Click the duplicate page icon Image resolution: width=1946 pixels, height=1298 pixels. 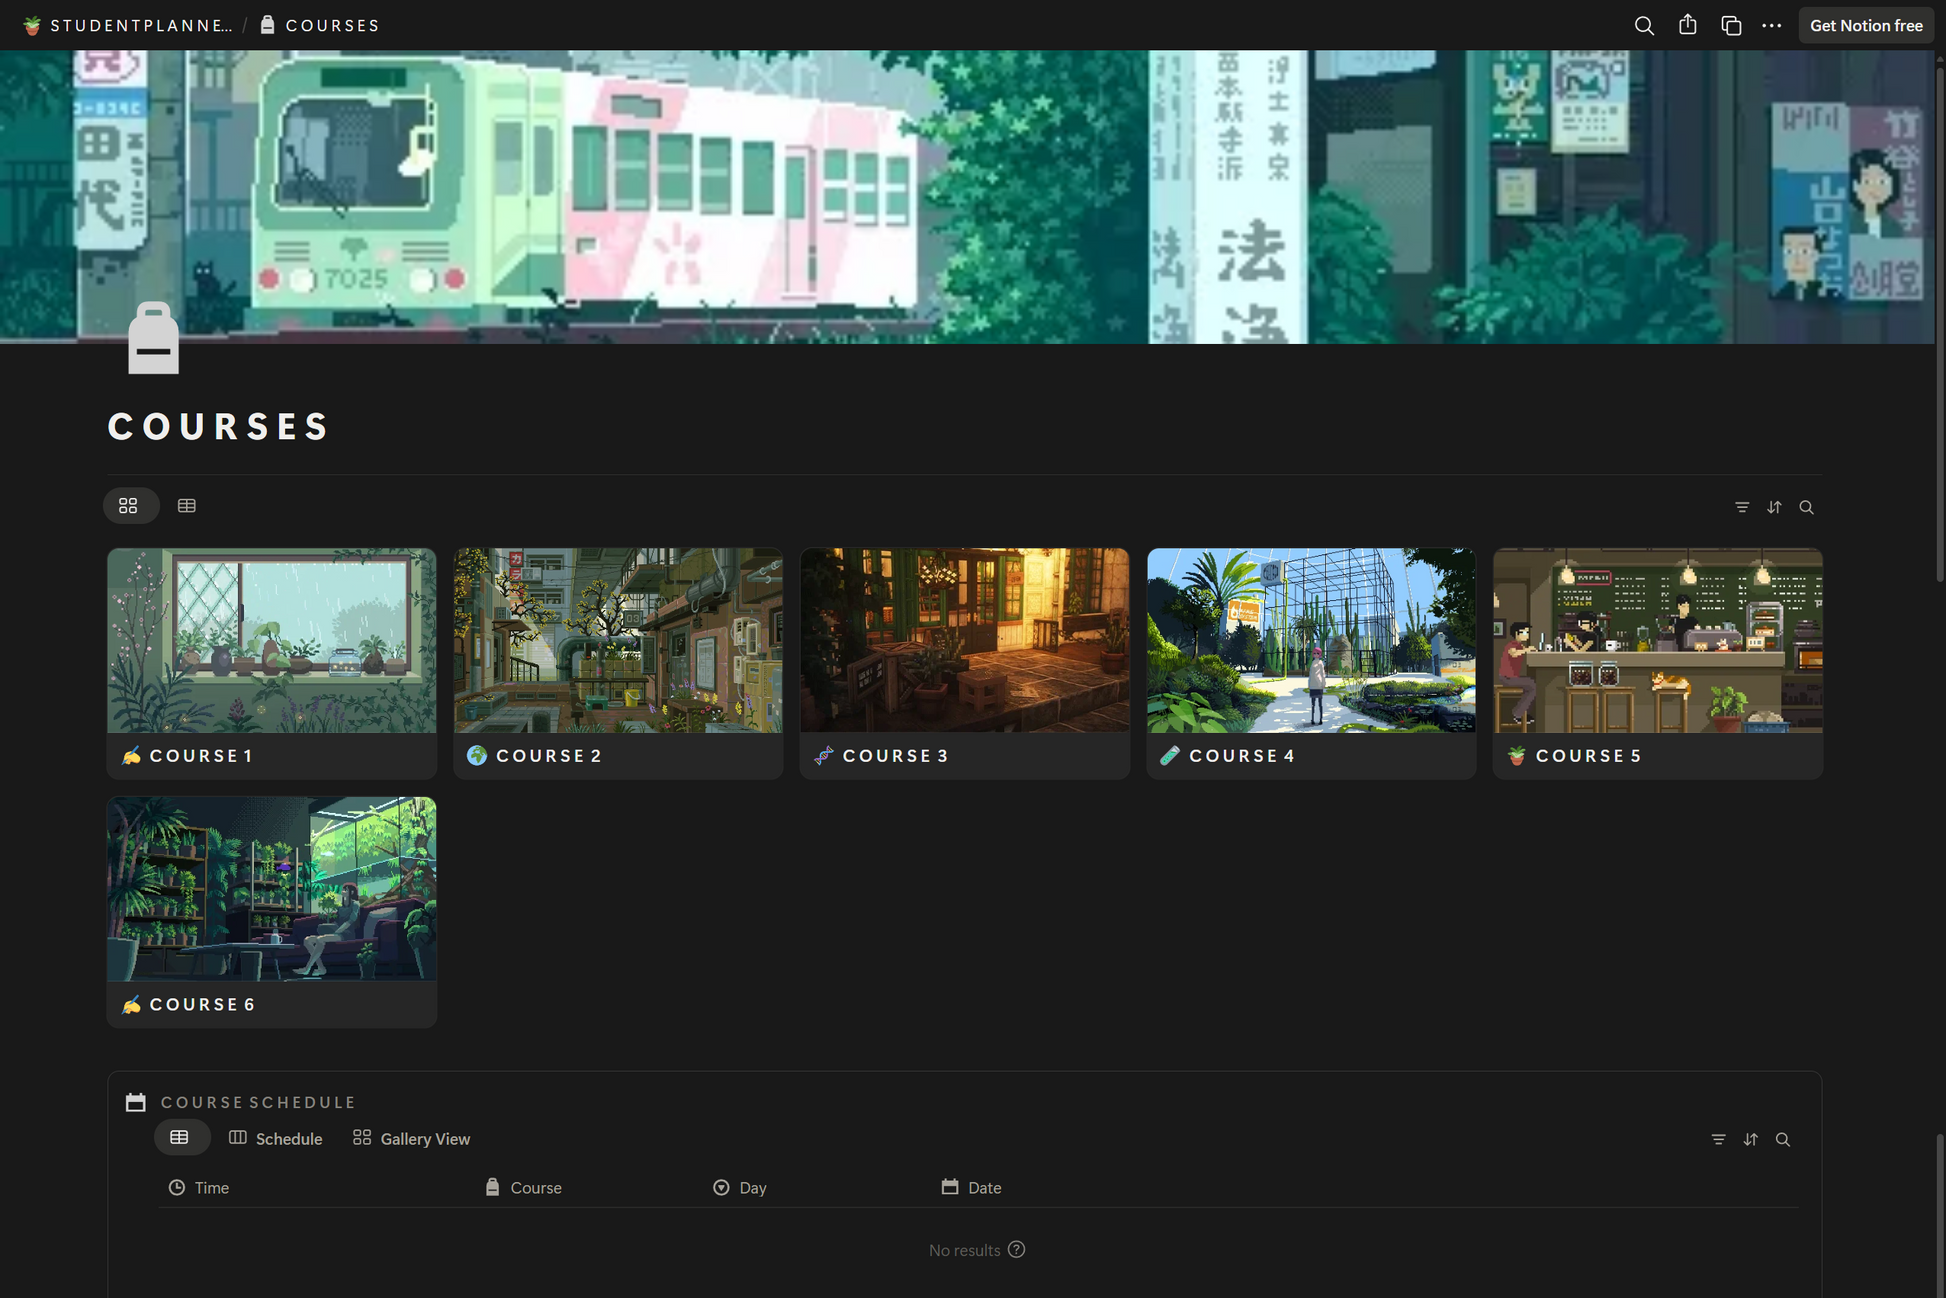[1730, 25]
